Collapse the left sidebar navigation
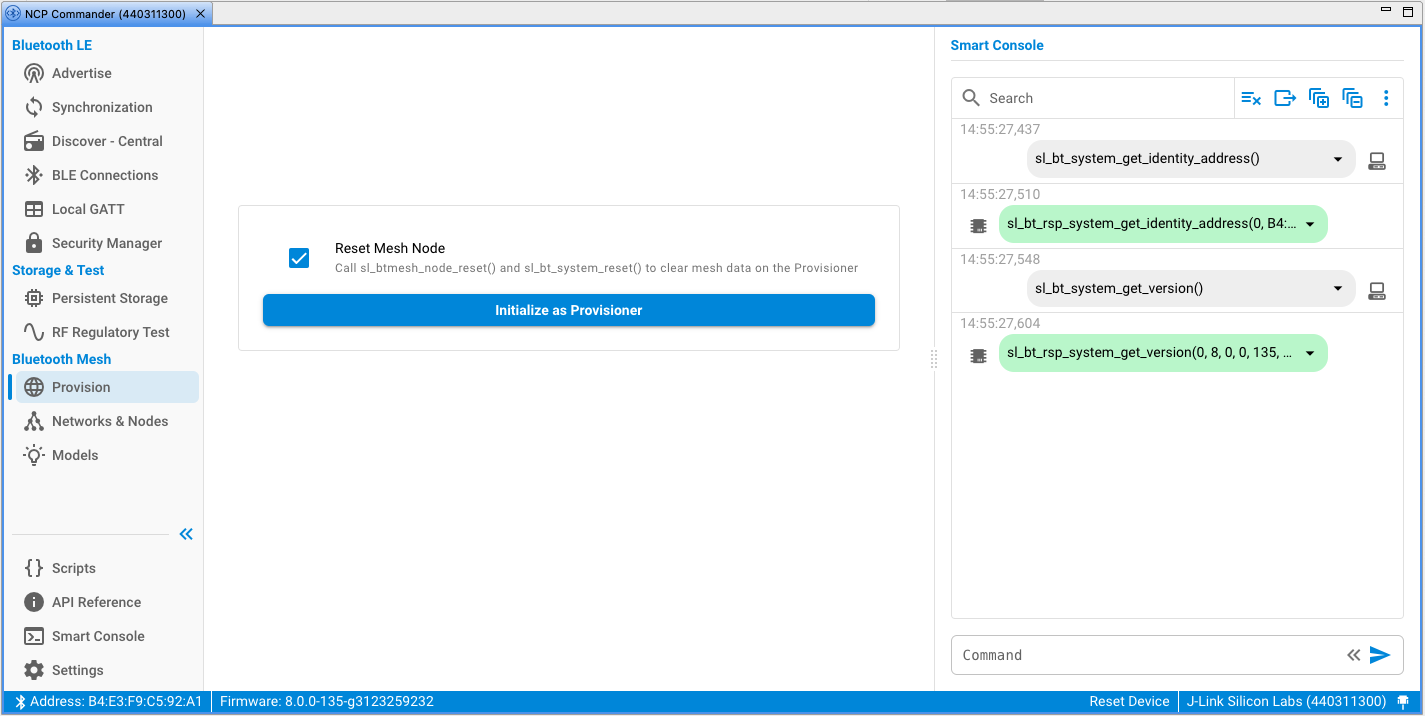1425x716 pixels. click(x=186, y=534)
